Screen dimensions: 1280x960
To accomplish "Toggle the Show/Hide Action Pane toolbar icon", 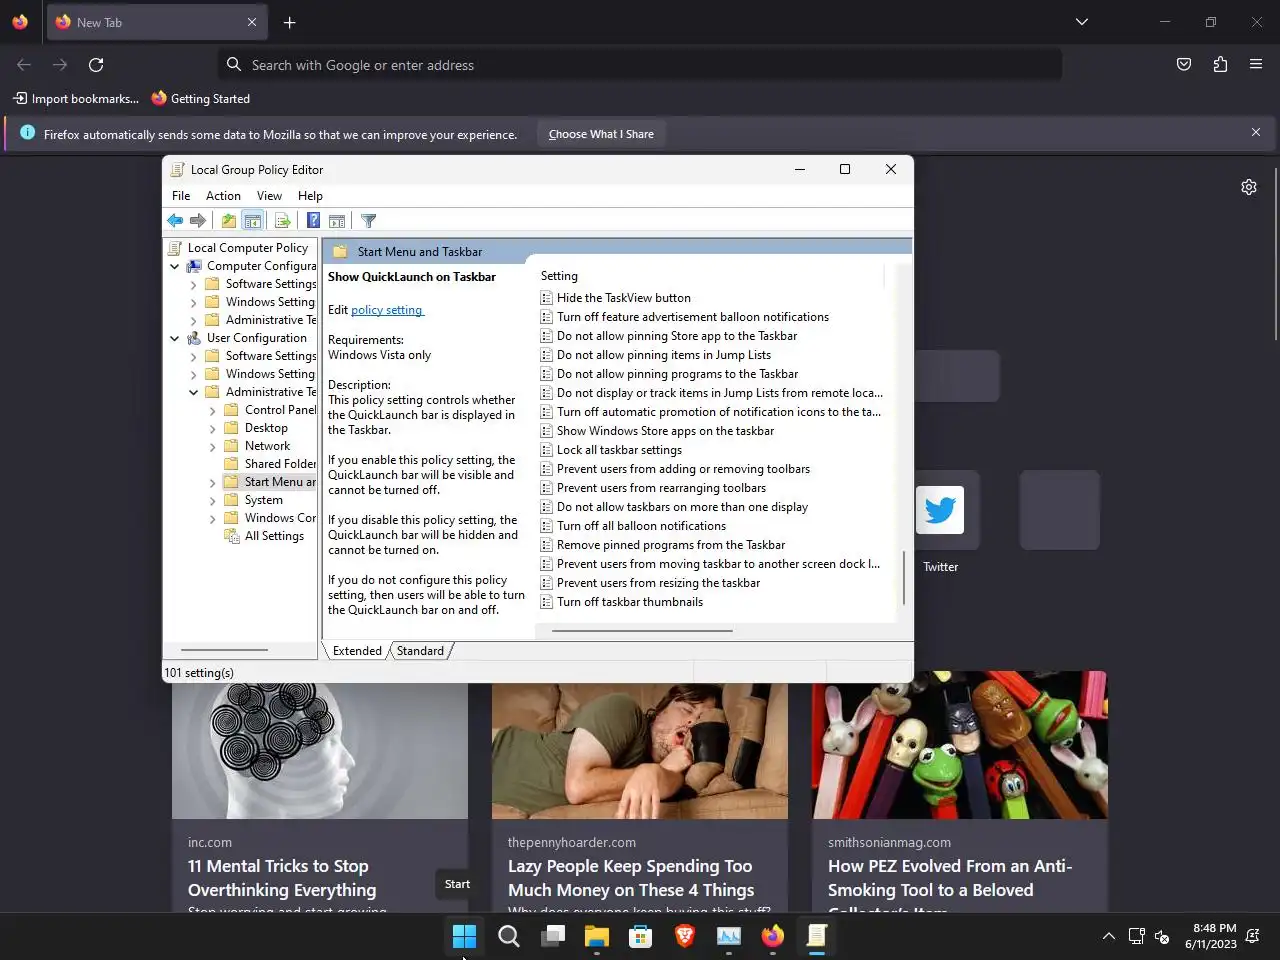I will [x=337, y=221].
